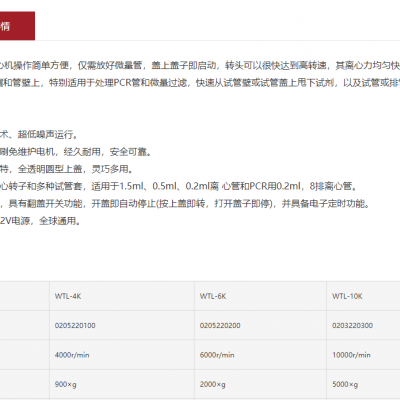Click the 5000×g force value
Screen dimensions: 400x400
345,384
